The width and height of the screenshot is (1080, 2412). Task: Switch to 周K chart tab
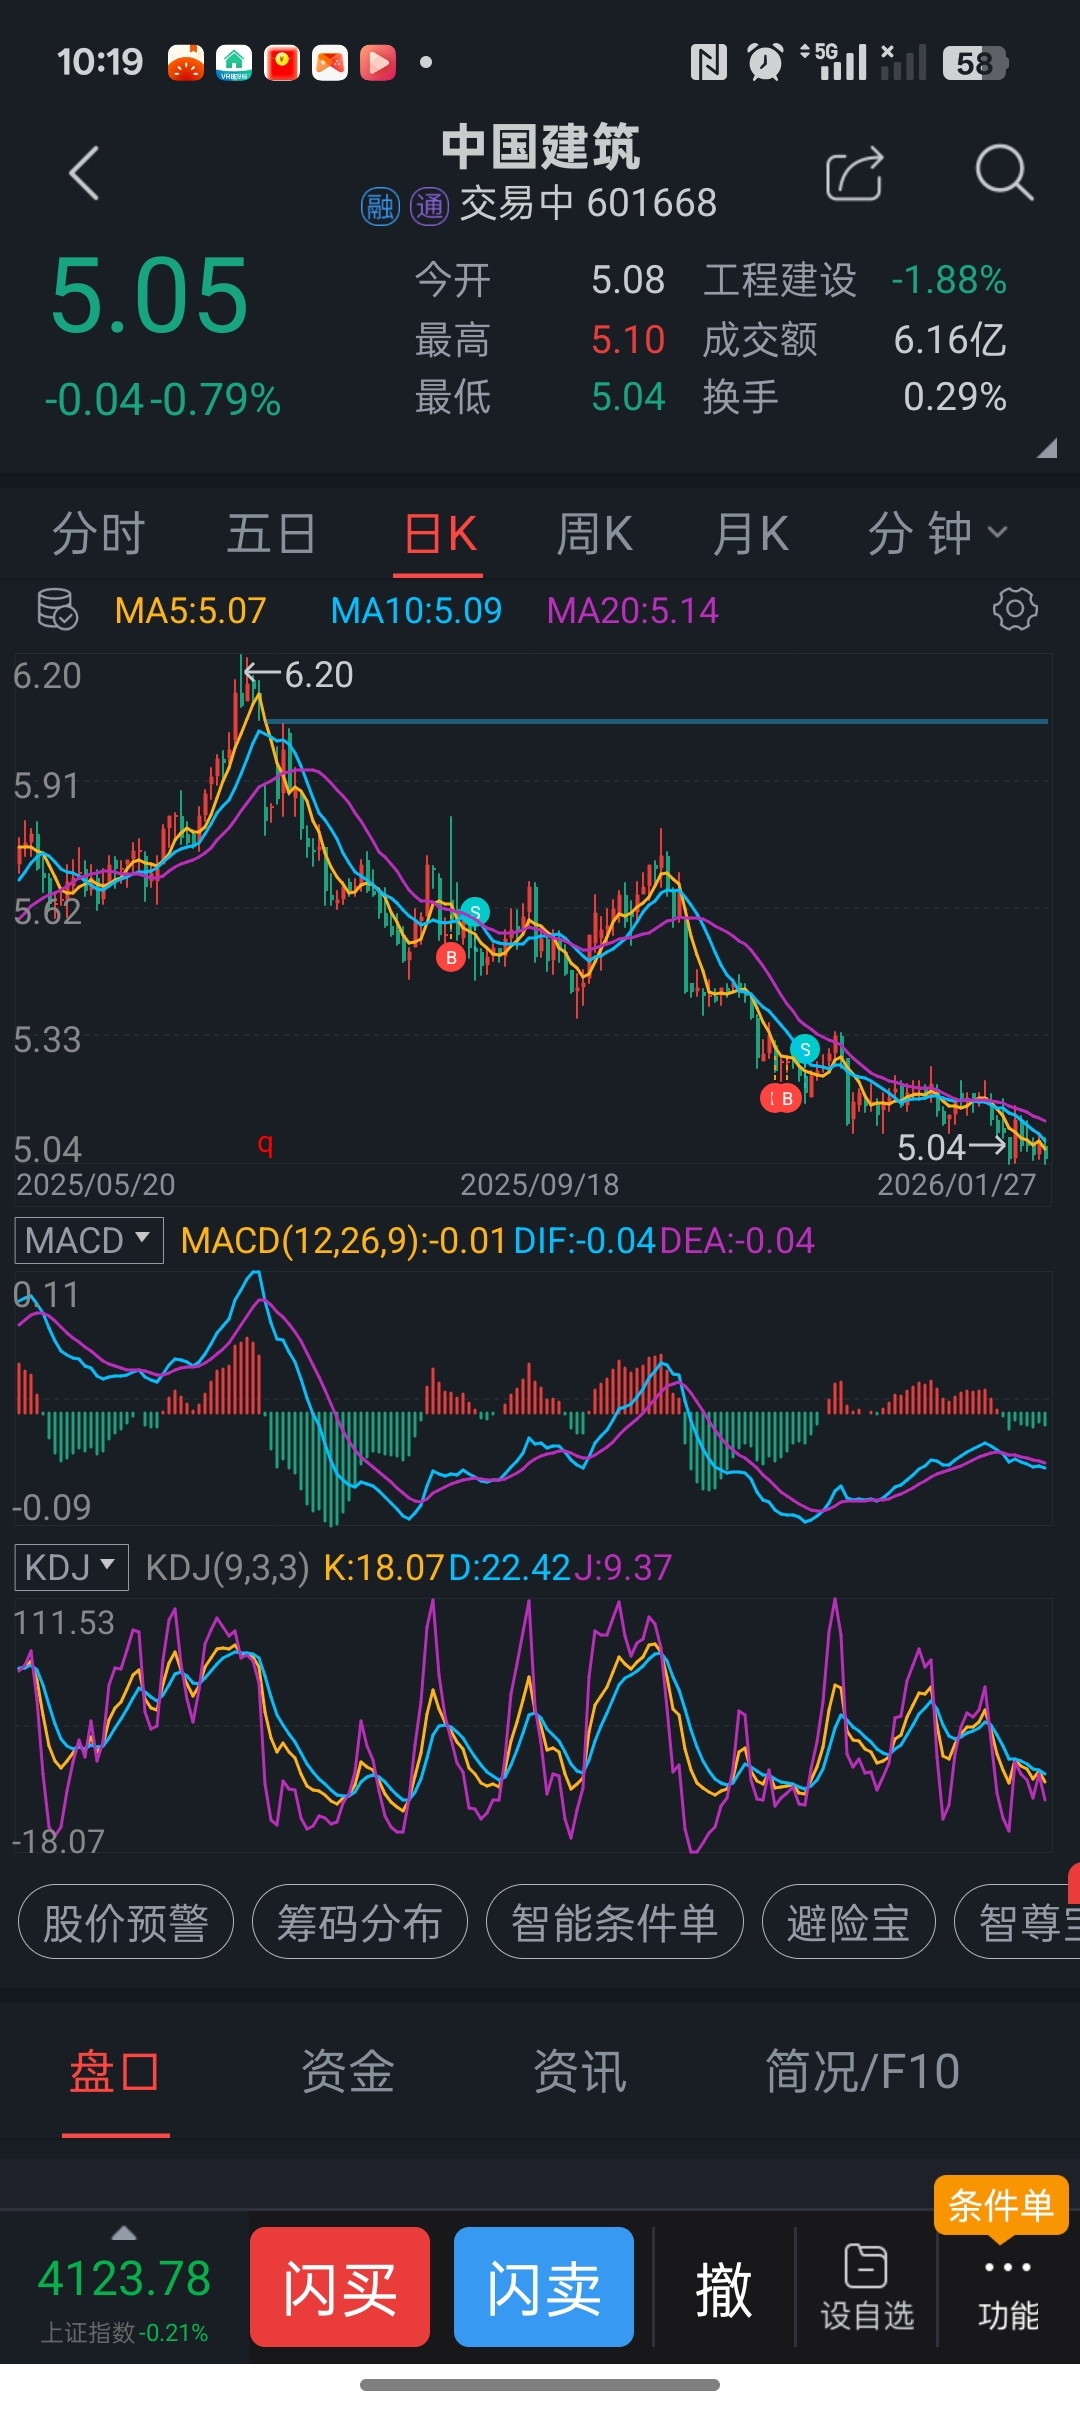[x=594, y=533]
